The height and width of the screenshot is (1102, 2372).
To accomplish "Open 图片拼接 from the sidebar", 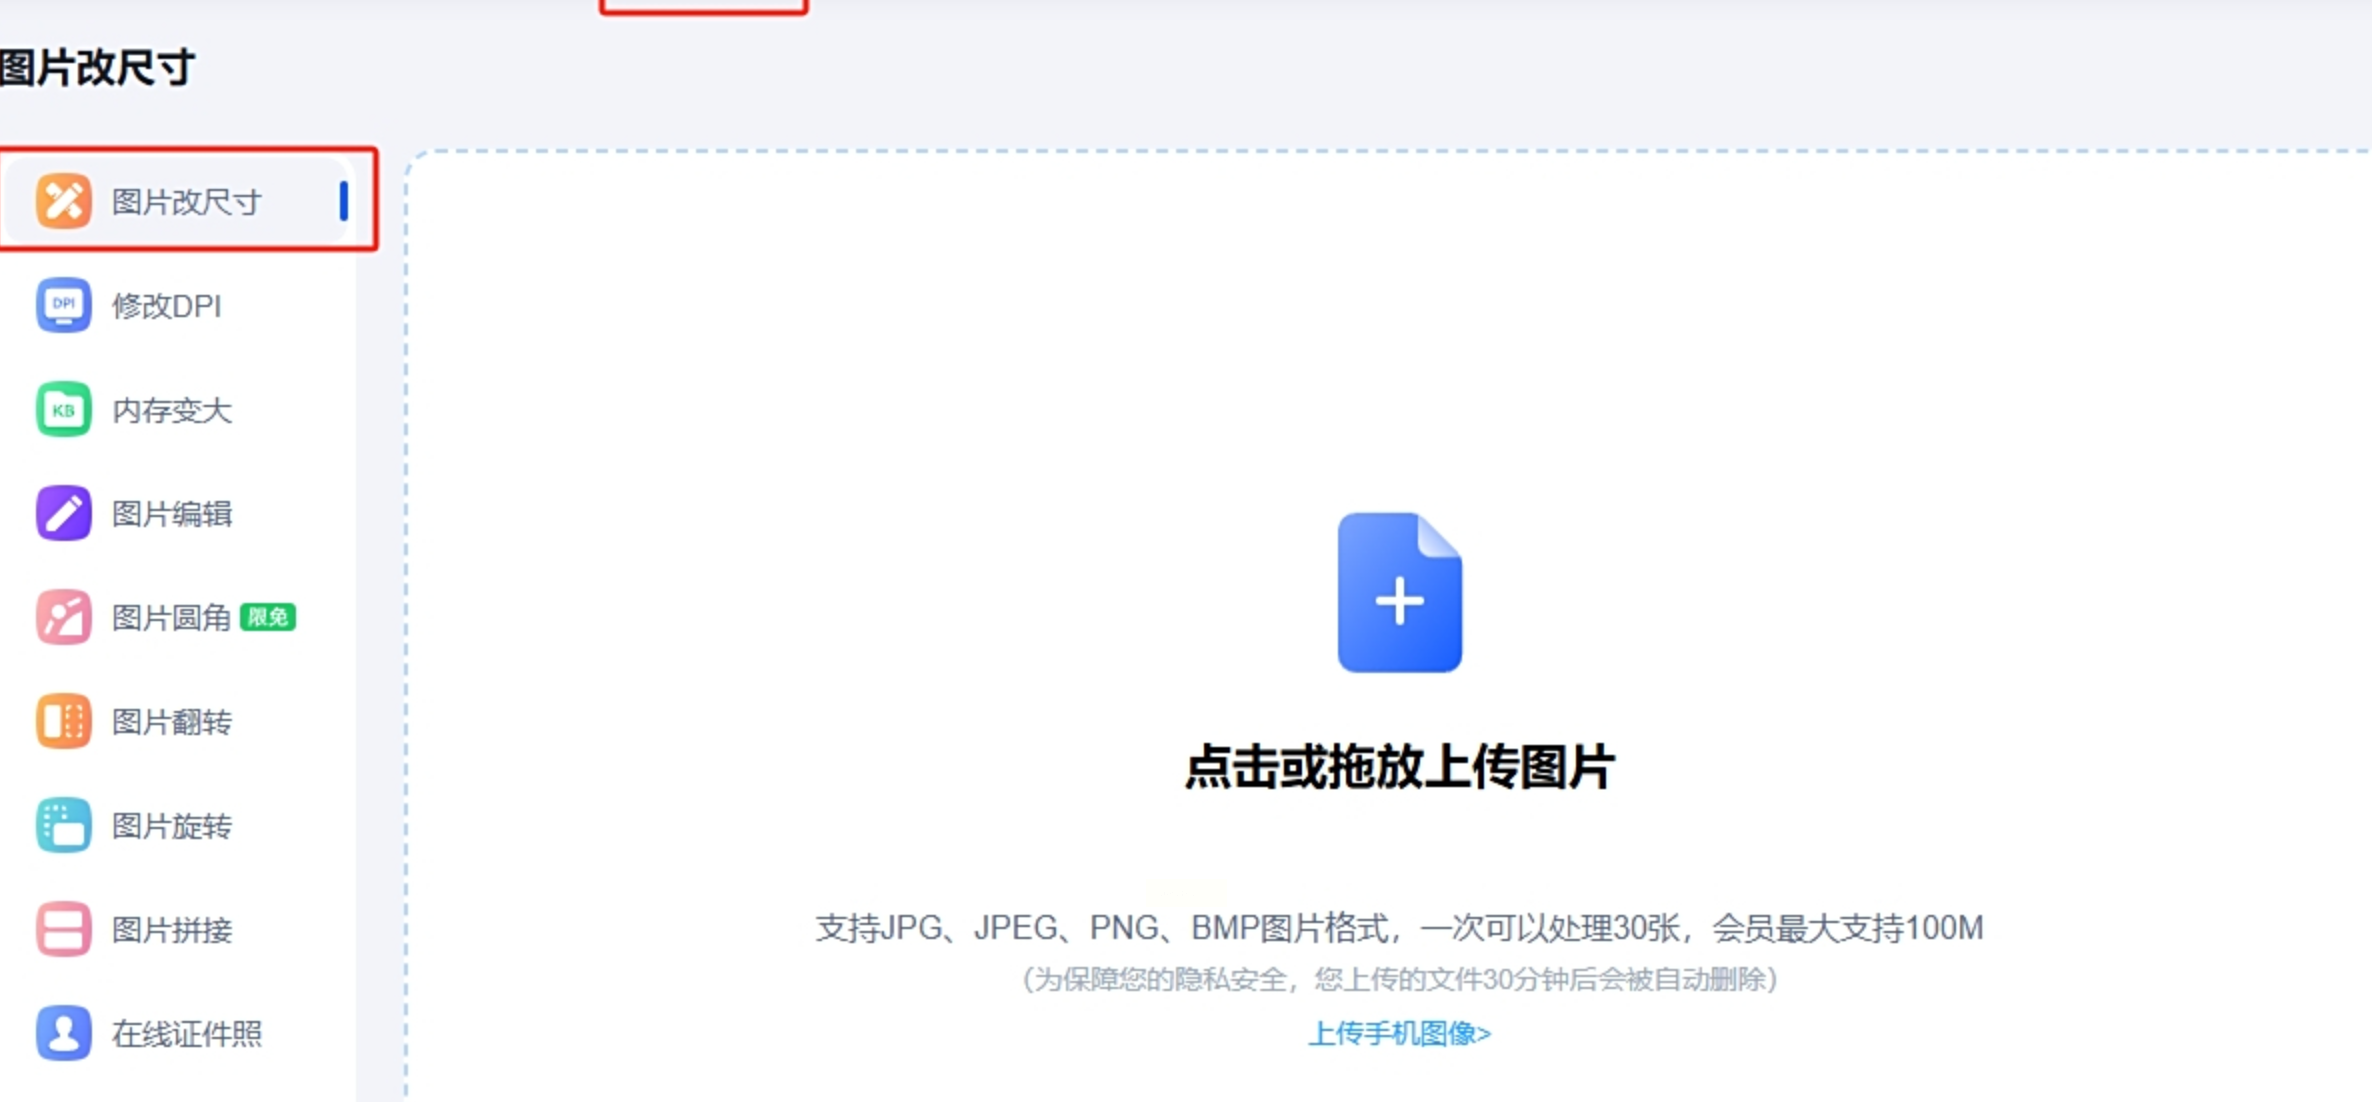I will tap(171, 930).
